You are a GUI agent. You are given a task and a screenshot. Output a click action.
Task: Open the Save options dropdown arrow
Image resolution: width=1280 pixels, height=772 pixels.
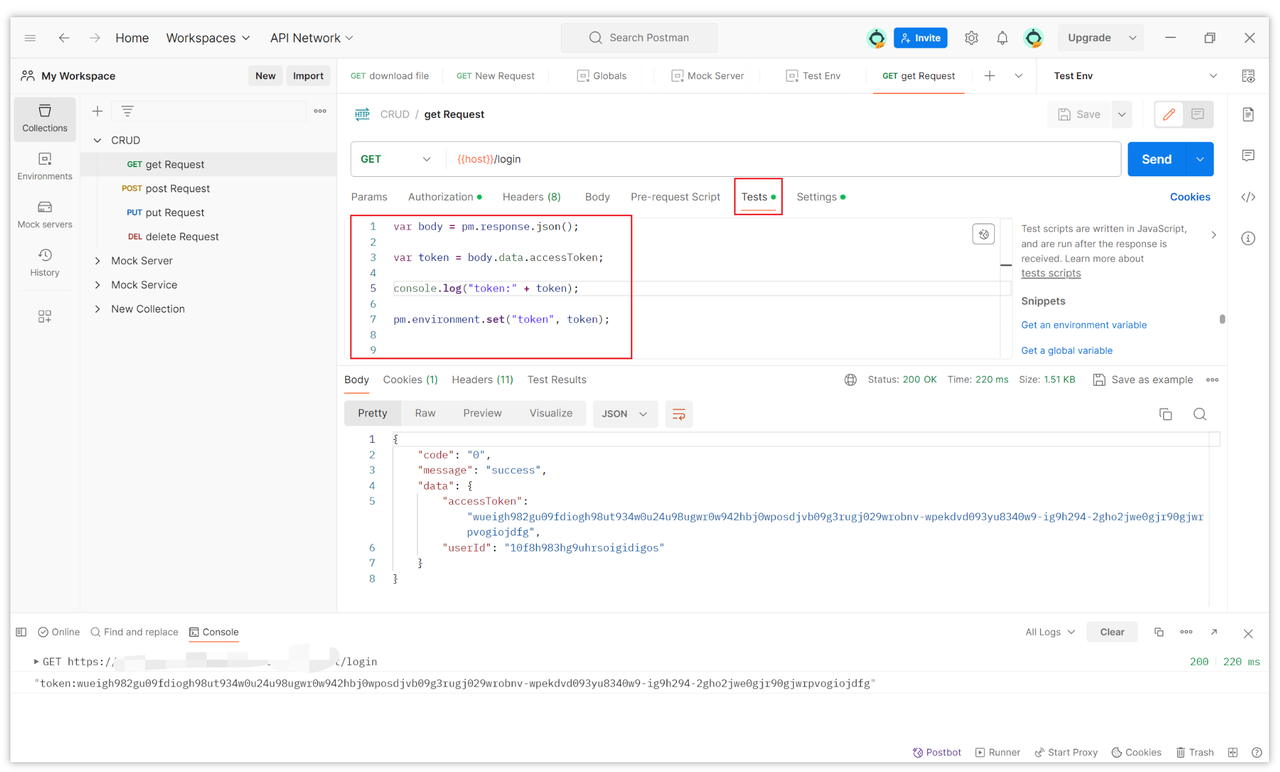click(x=1122, y=114)
